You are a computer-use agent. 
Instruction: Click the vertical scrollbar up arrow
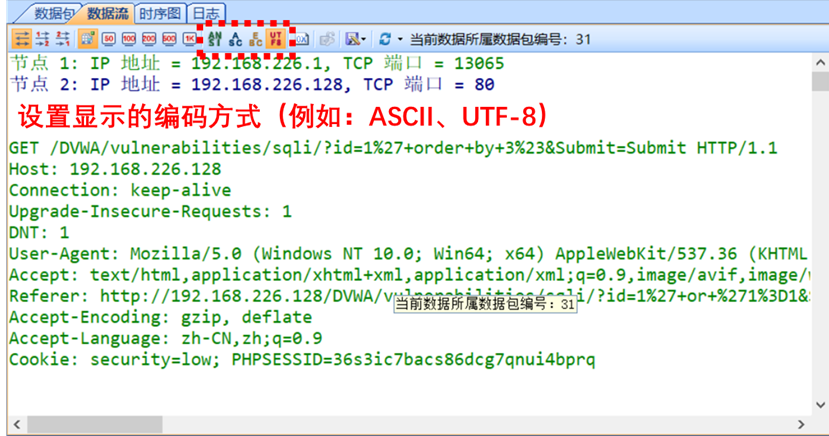point(821,62)
